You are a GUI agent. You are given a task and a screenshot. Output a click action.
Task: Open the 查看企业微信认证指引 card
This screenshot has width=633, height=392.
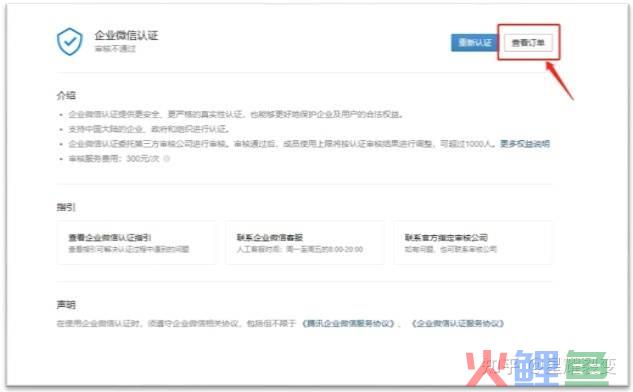[x=136, y=243]
